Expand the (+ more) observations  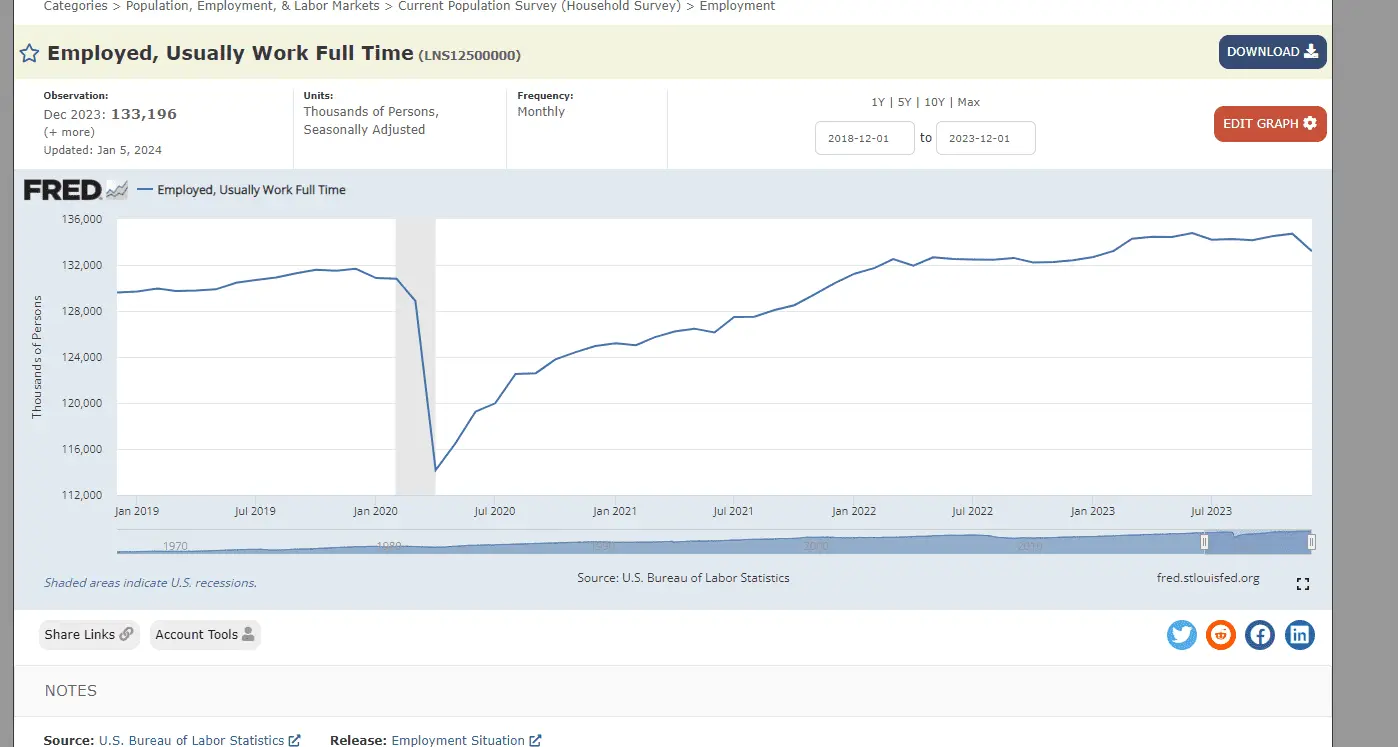click(69, 132)
